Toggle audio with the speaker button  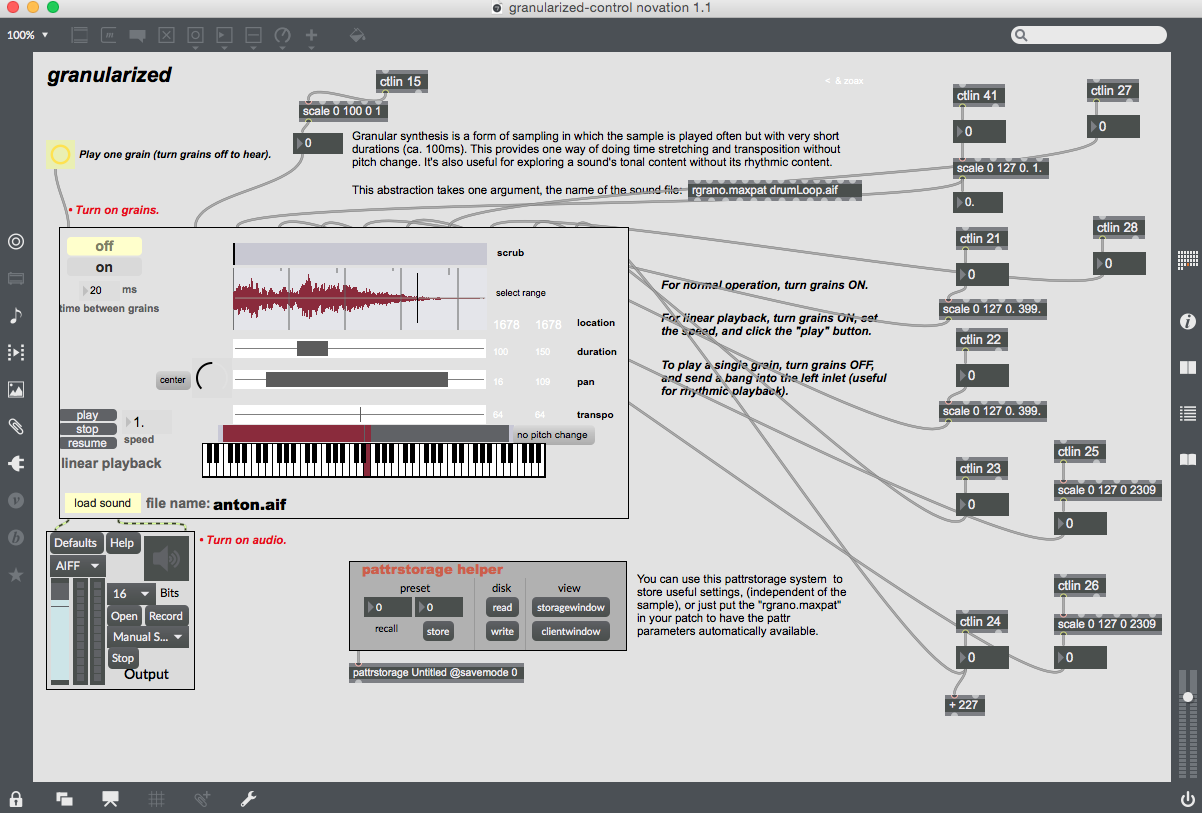tap(165, 556)
